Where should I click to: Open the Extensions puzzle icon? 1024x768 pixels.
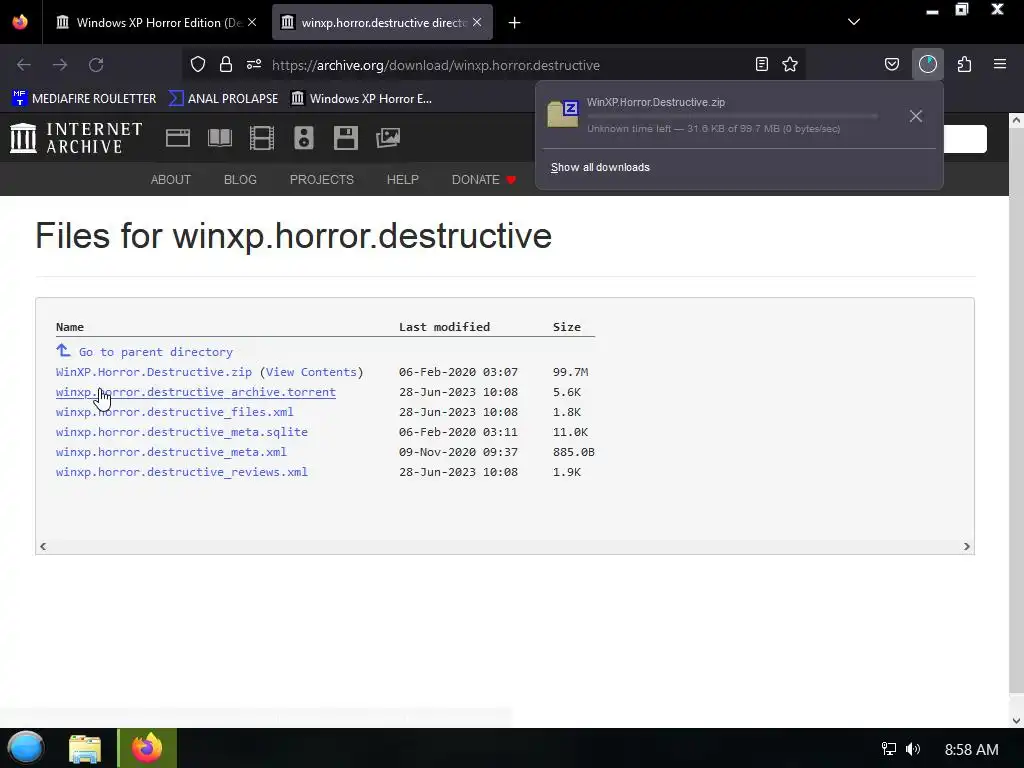pyautogui.click(x=964, y=64)
